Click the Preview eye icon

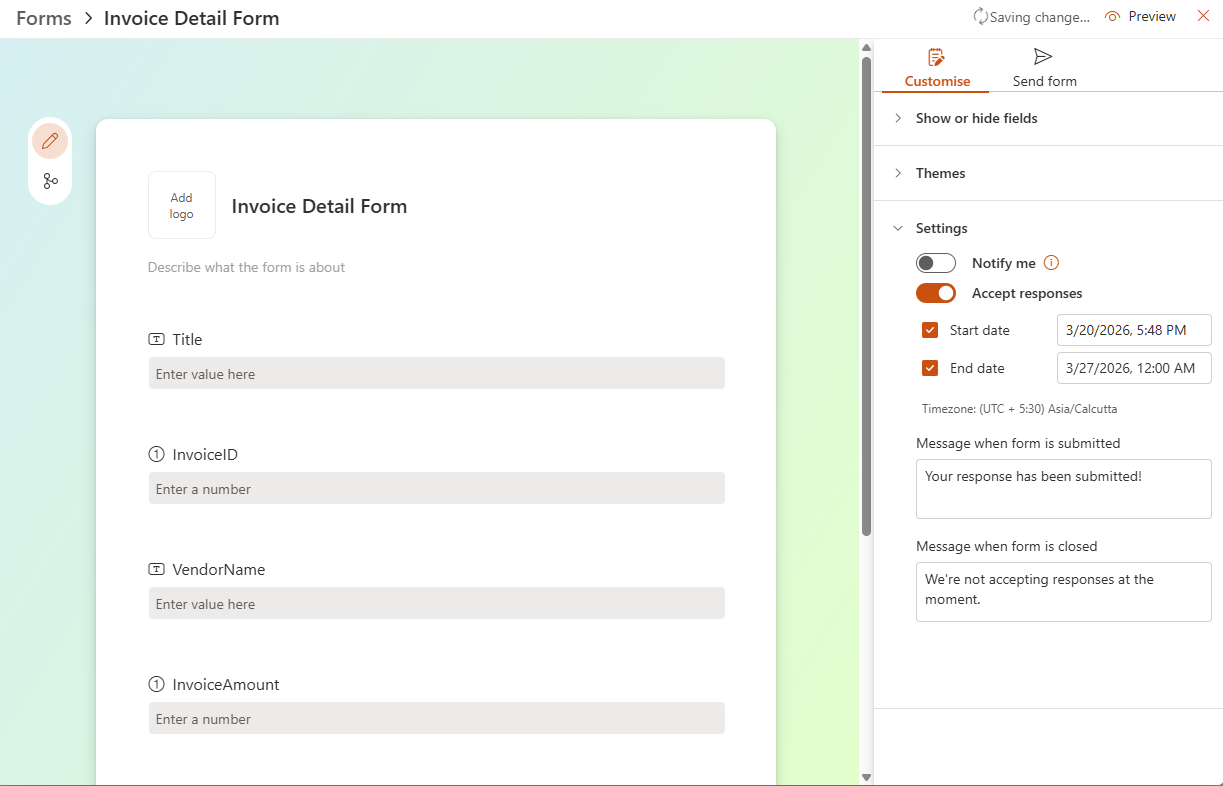(x=1112, y=17)
